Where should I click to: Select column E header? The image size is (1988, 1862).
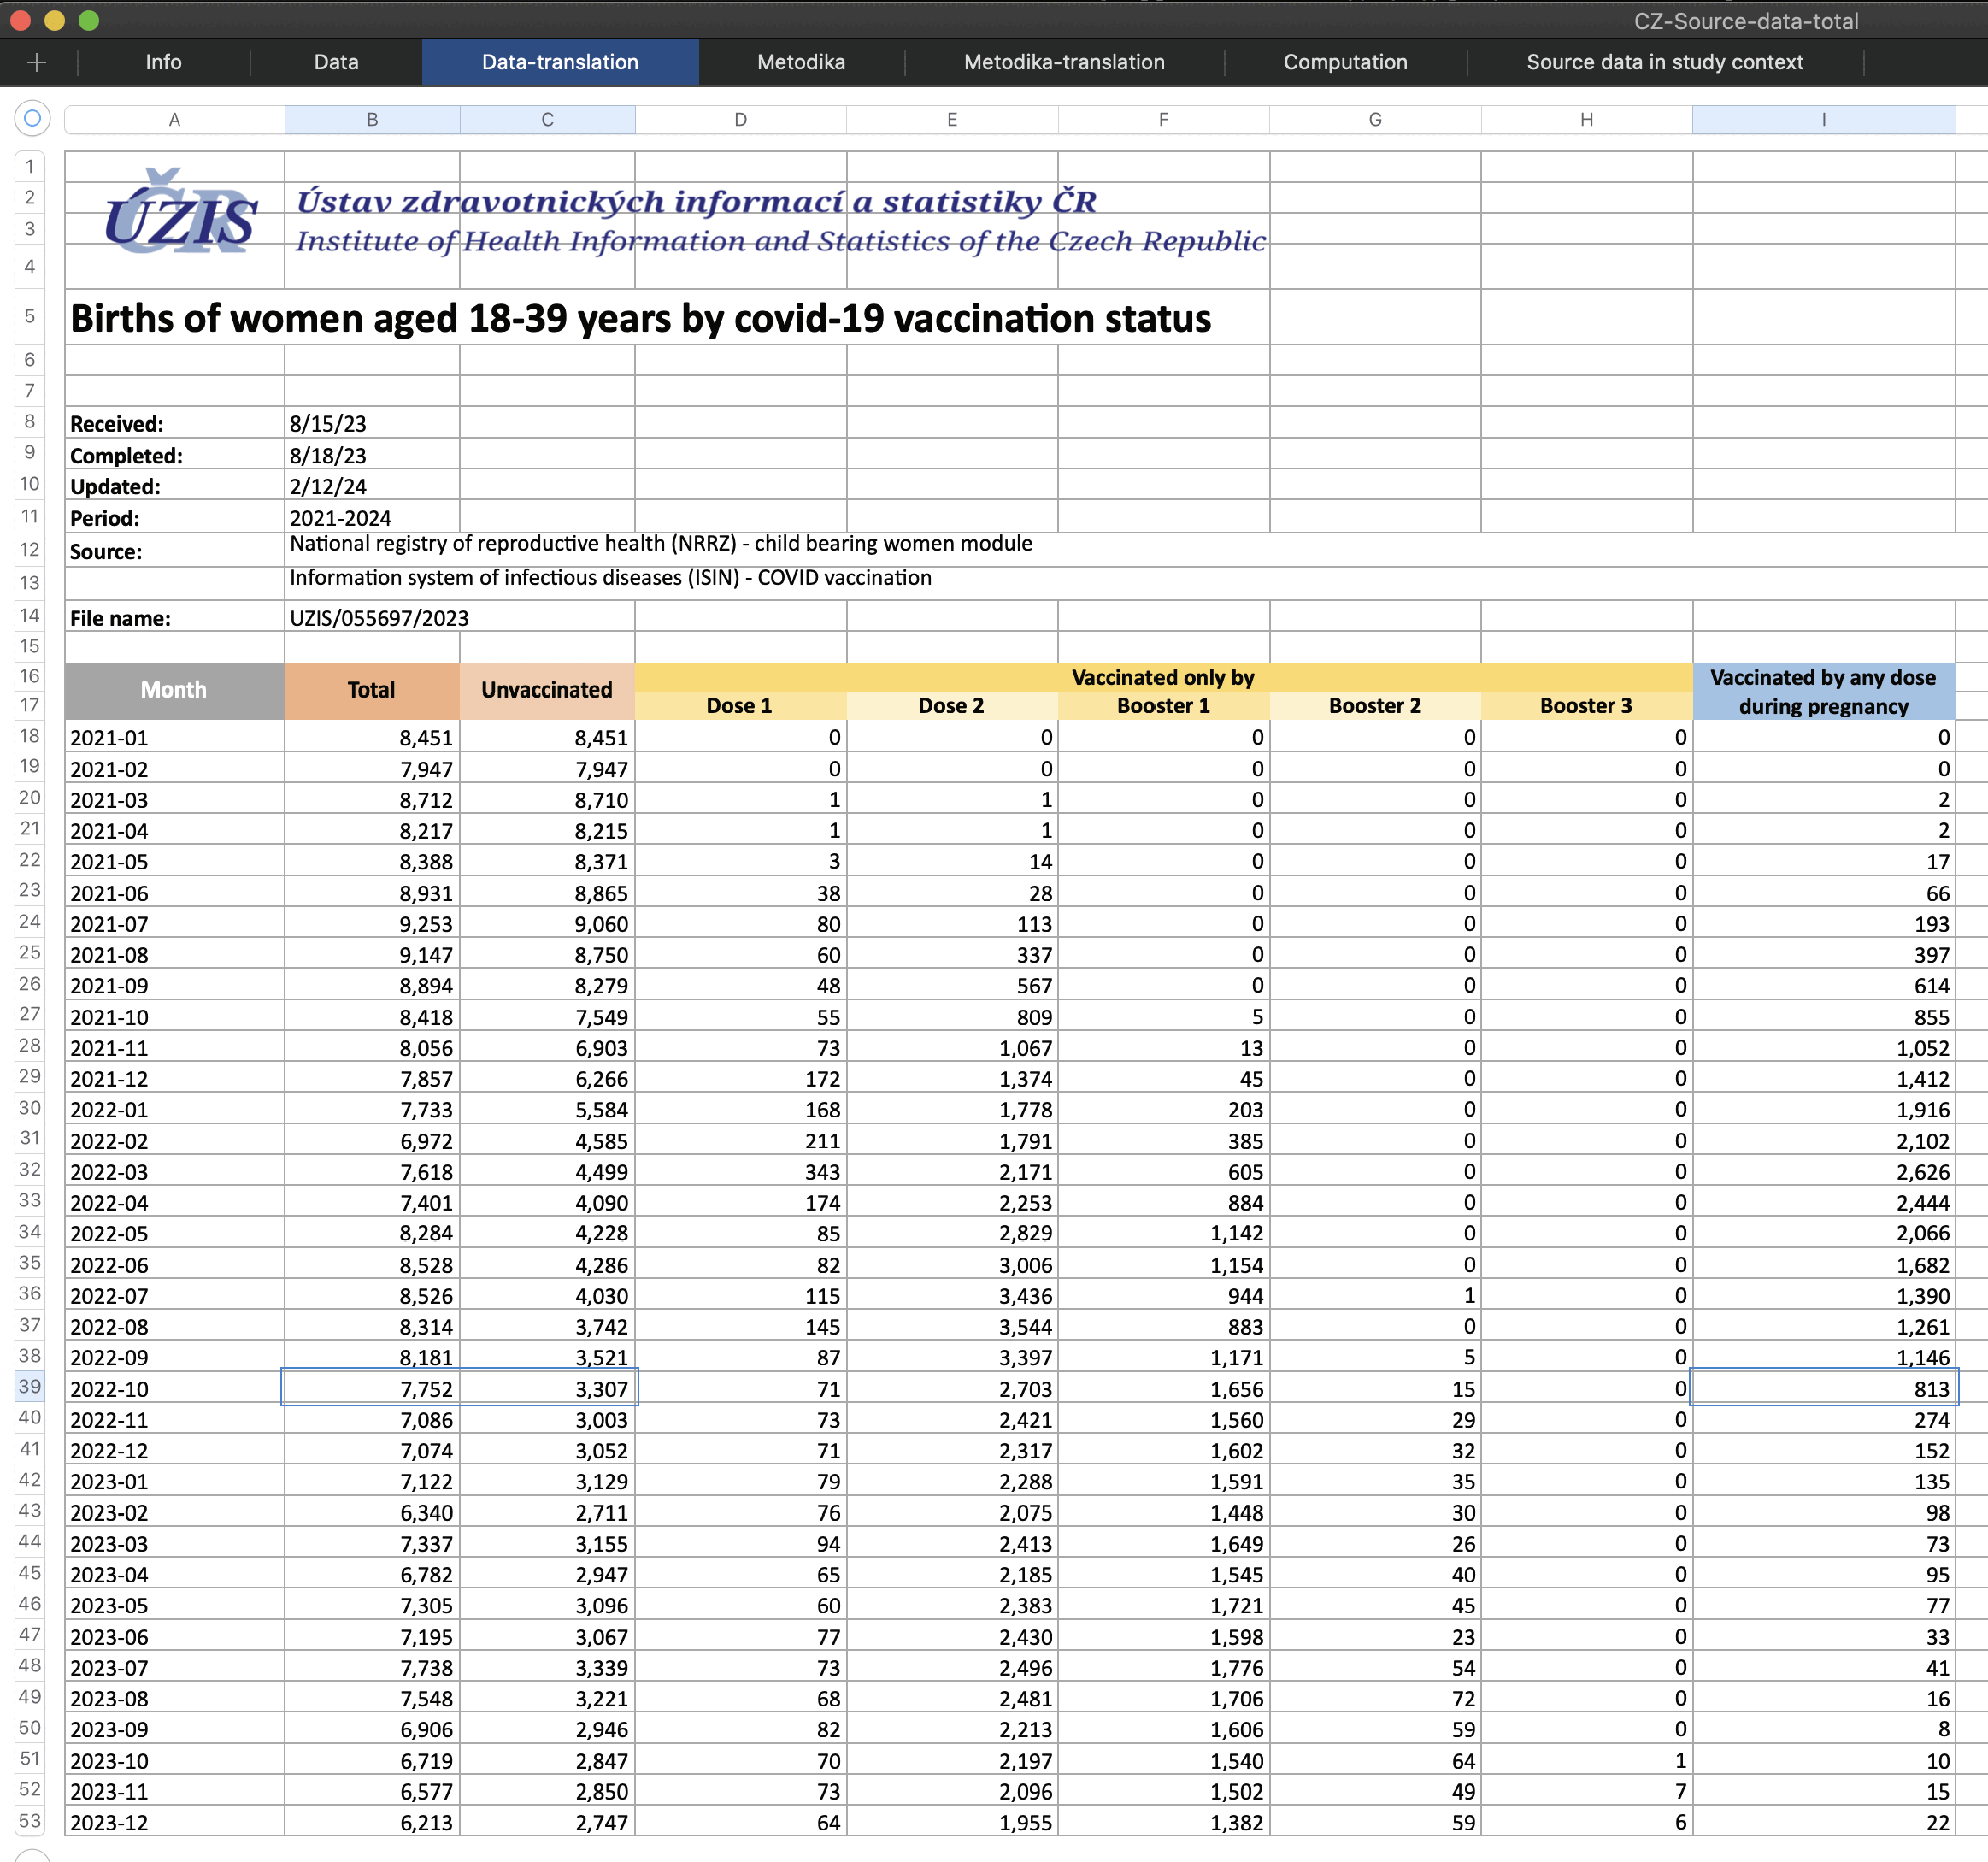952,120
